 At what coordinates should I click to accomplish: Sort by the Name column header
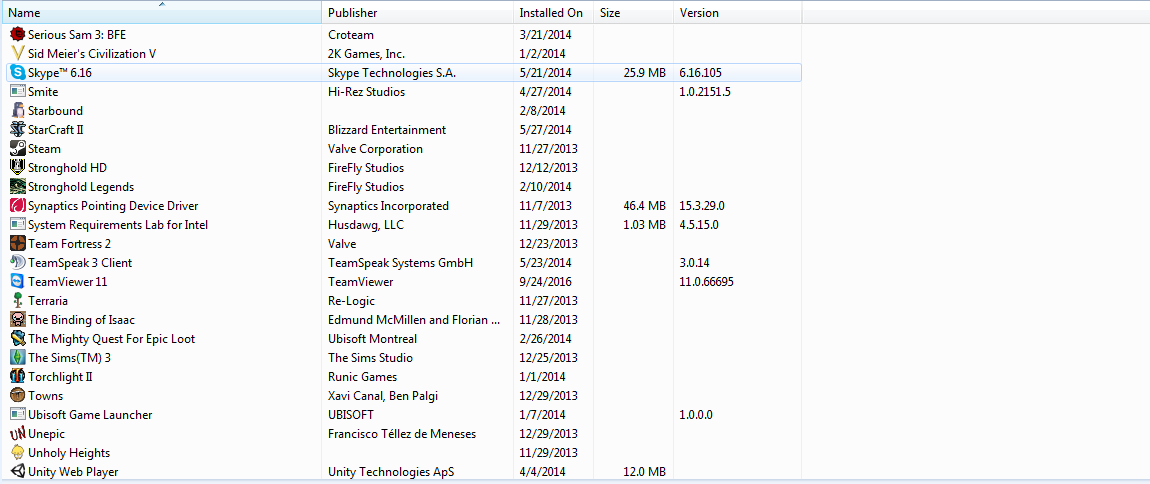tap(161, 12)
